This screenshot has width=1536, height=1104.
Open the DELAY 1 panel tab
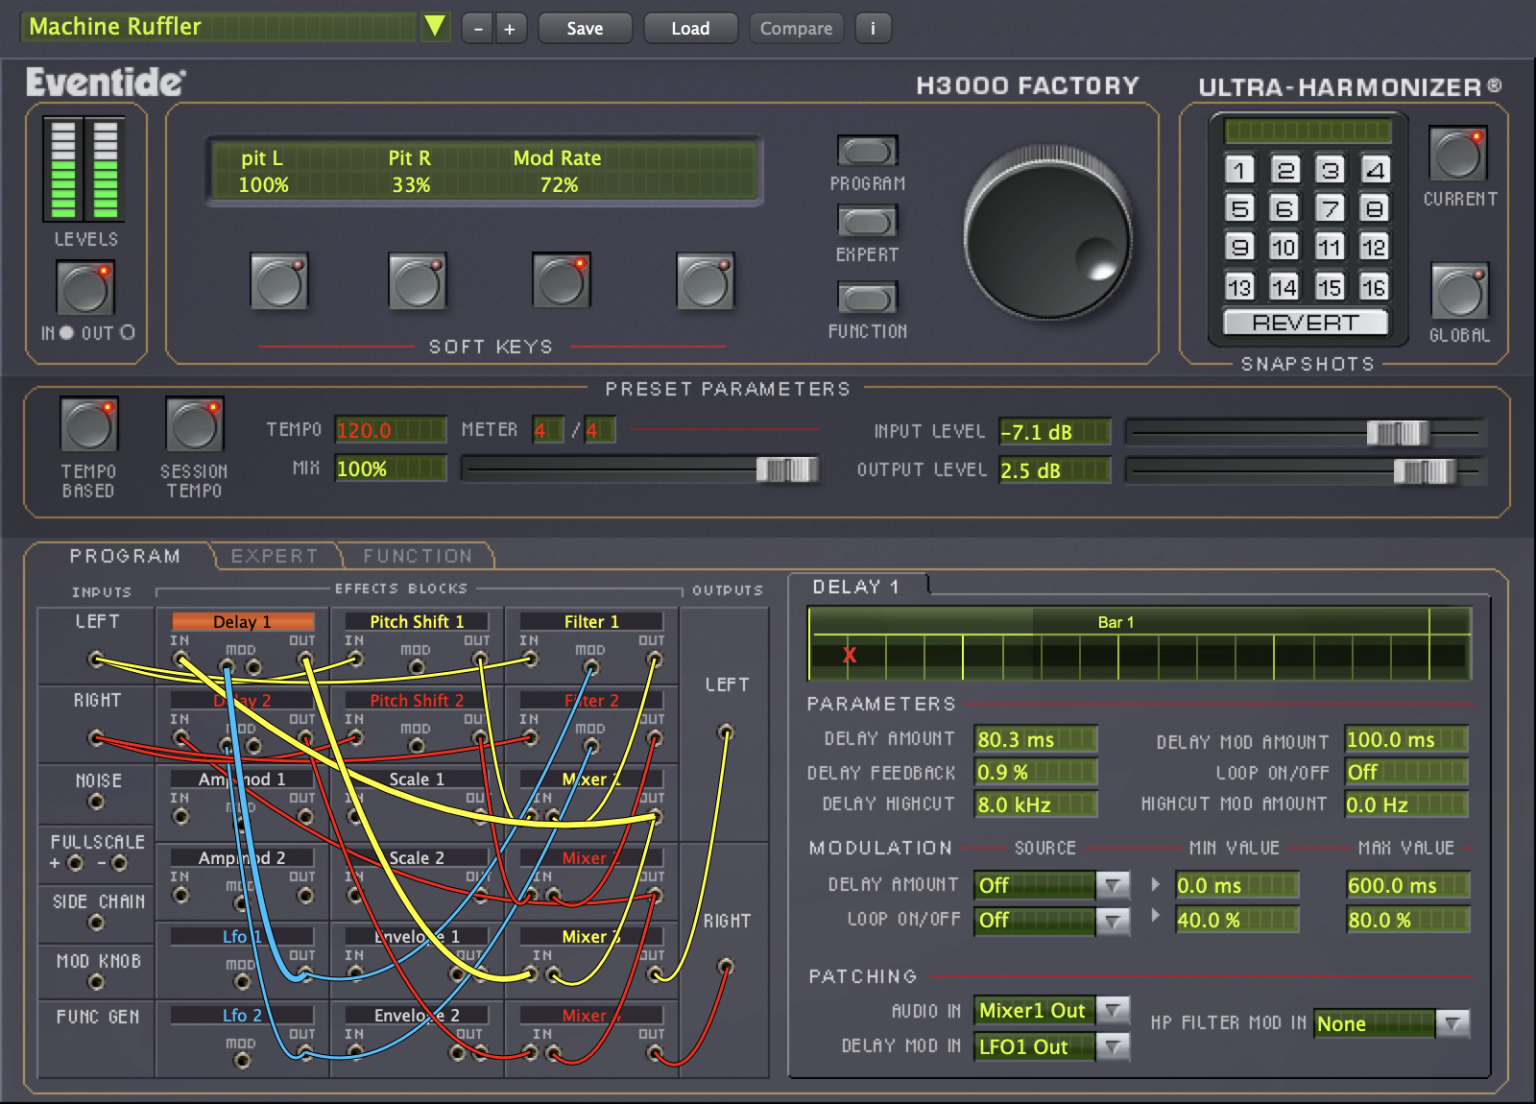pos(858,586)
